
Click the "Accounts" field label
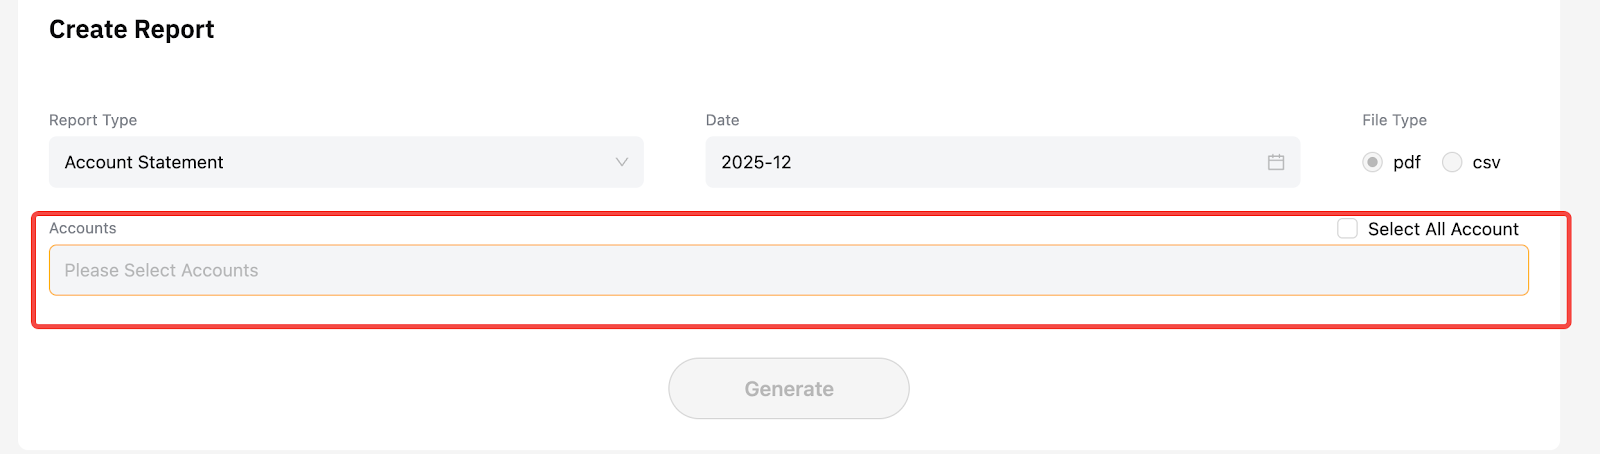pos(83,228)
